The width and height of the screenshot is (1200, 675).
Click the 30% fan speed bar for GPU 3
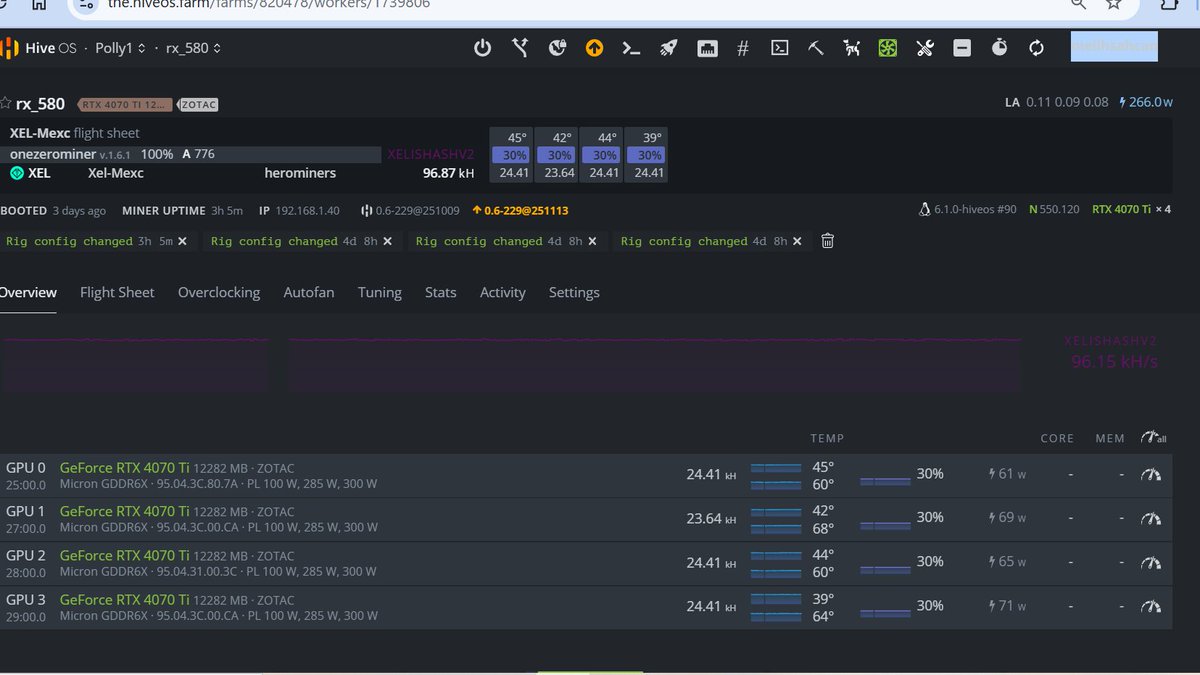(x=885, y=614)
